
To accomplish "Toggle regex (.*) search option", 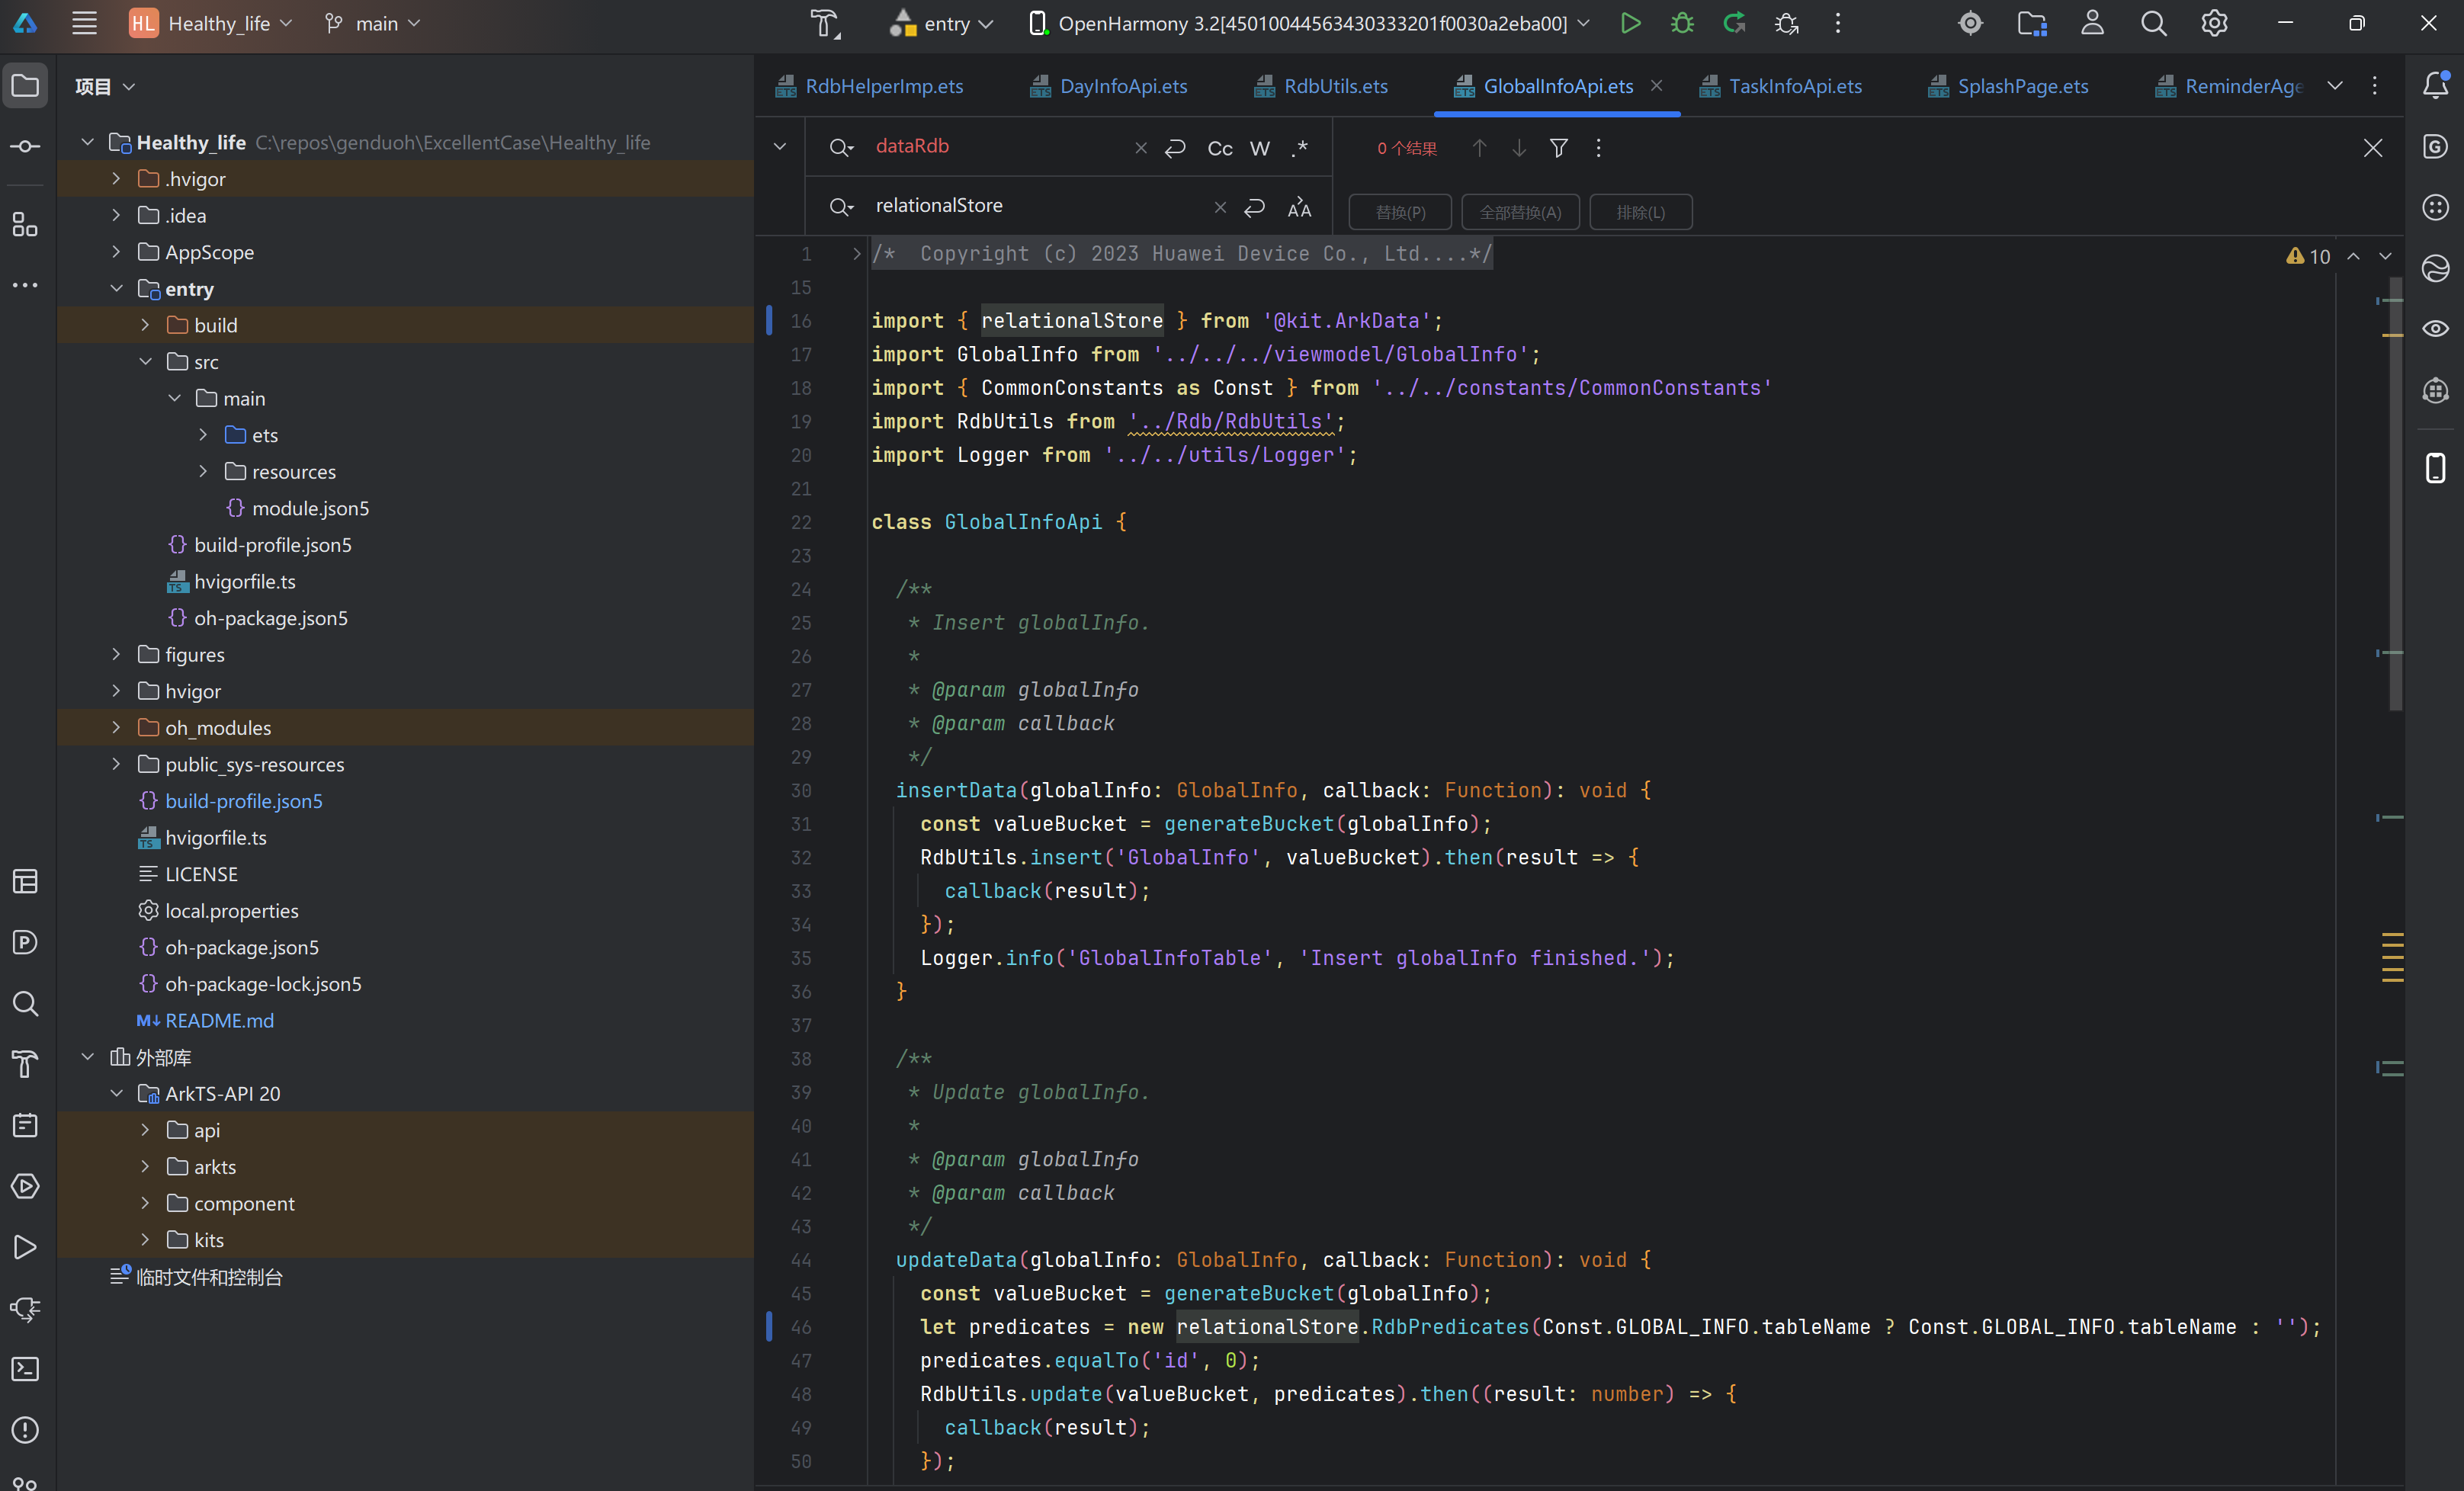I will point(1300,148).
